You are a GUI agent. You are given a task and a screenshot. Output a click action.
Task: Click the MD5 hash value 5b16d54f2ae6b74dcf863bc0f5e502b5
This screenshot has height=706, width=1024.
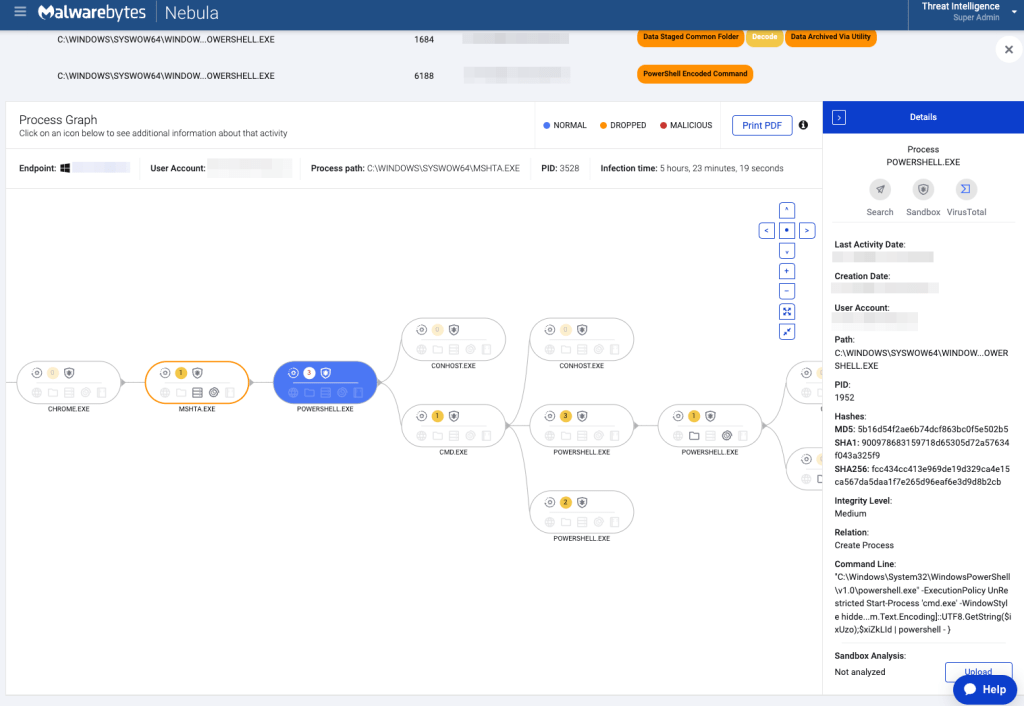tap(933, 429)
